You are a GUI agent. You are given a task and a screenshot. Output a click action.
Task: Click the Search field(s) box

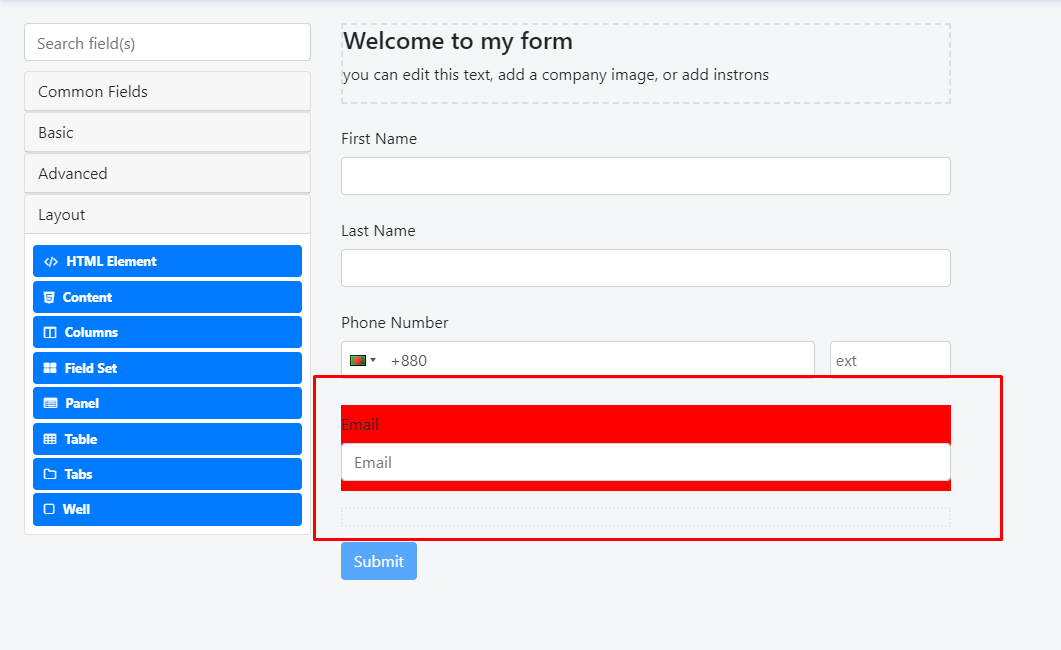tap(167, 43)
